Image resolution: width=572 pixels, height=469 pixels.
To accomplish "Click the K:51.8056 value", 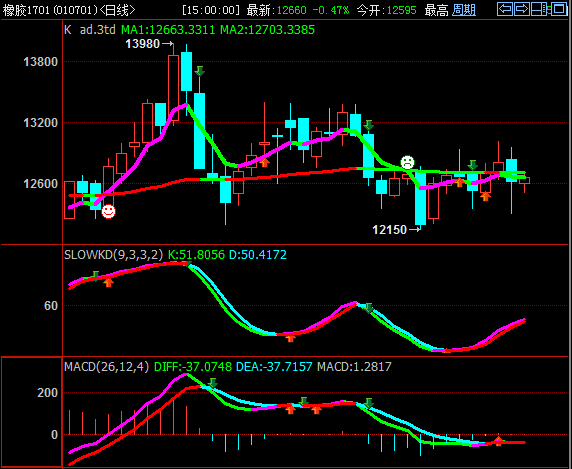I will pos(196,255).
